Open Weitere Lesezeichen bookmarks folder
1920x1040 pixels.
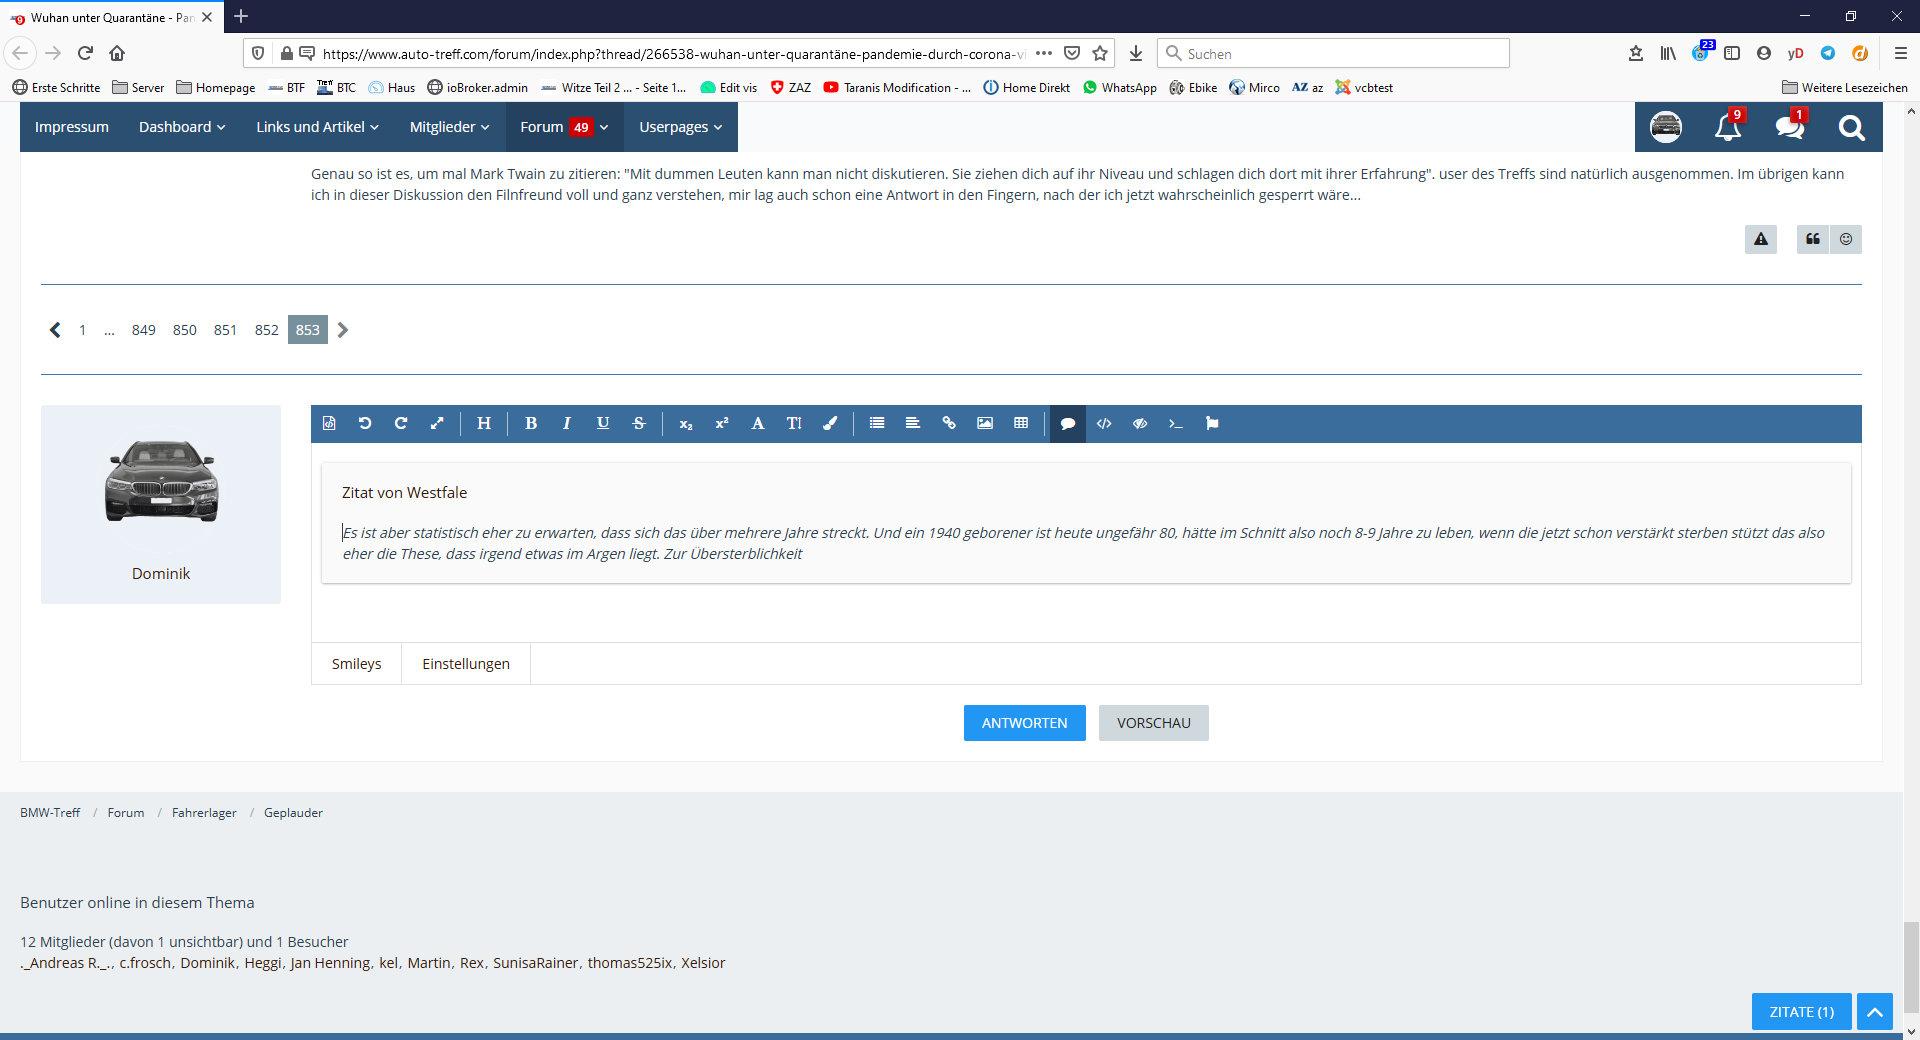[1845, 88]
